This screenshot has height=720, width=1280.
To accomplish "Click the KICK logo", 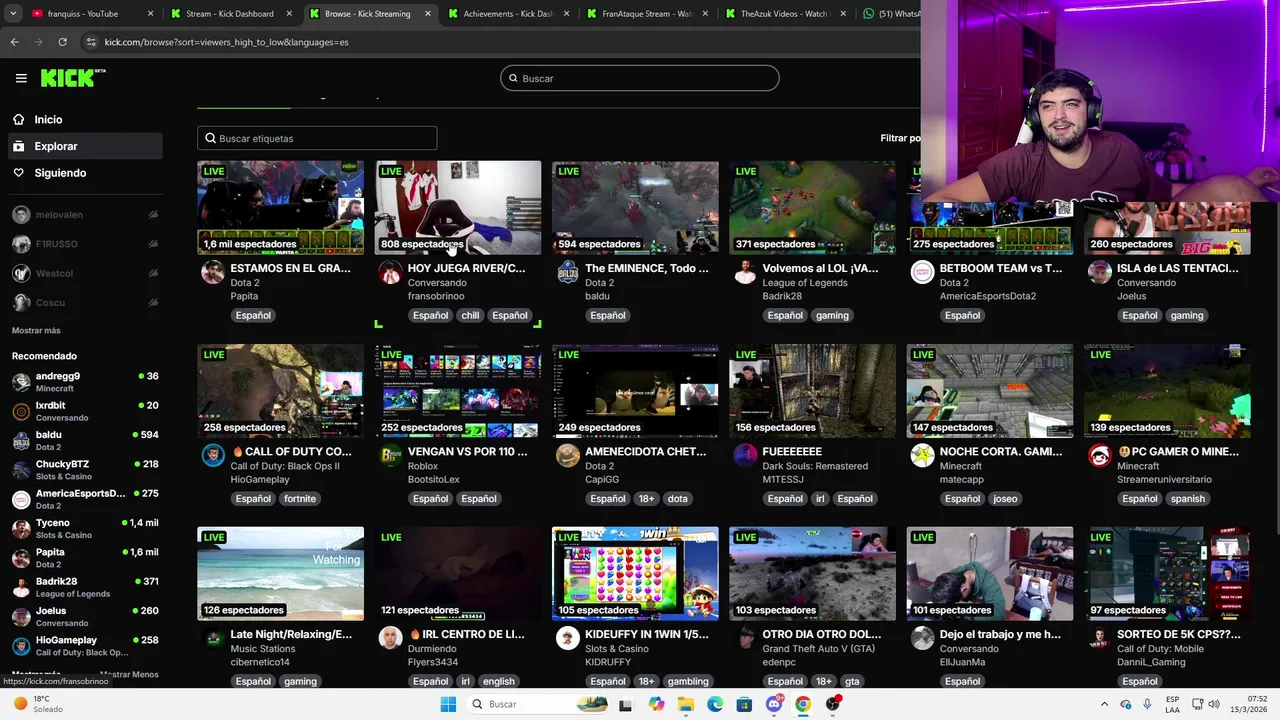I will click(x=72, y=78).
